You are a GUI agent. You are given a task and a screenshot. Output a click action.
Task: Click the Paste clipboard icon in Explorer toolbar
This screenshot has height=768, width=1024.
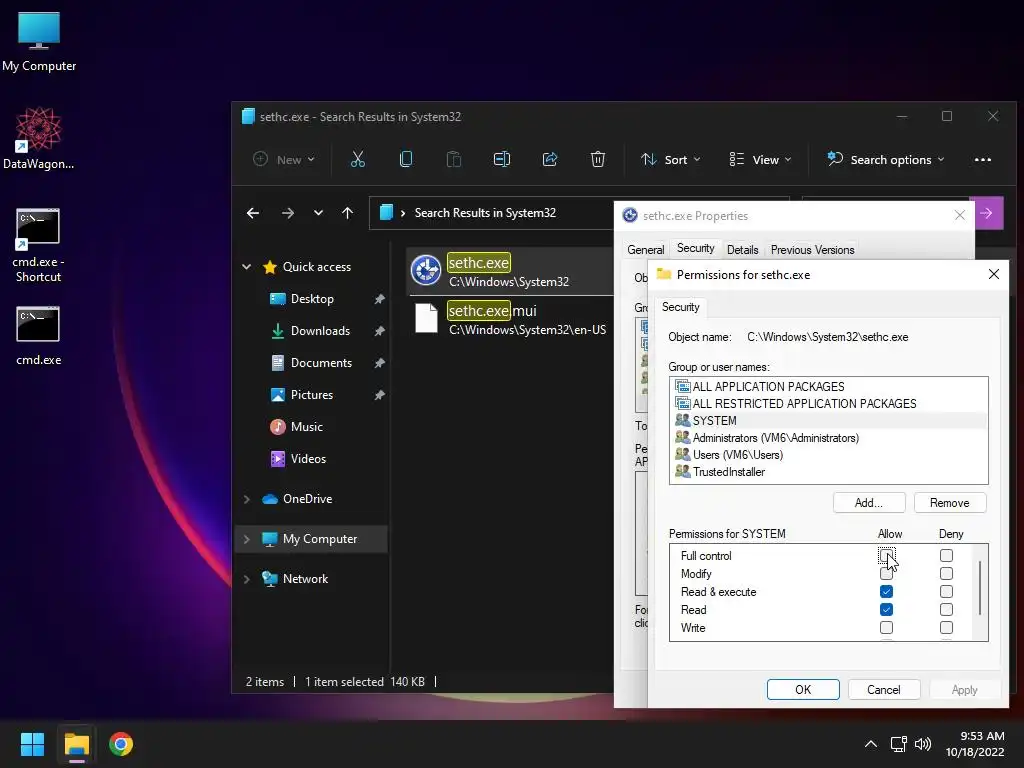click(454, 159)
